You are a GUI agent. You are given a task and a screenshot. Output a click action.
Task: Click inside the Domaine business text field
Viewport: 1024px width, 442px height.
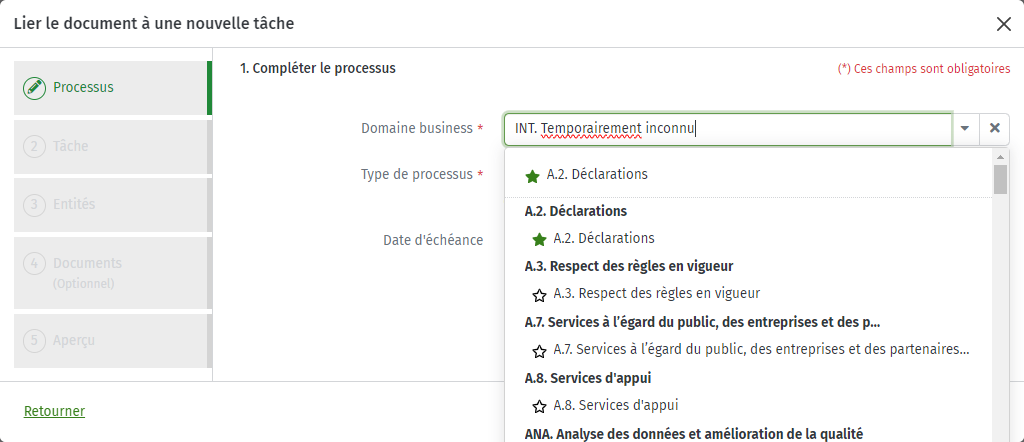pyautogui.click(x=728, y=129)
